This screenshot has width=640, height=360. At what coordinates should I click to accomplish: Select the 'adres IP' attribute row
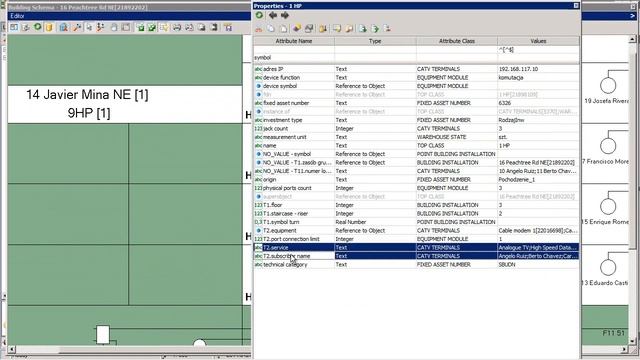pos(416,69)
